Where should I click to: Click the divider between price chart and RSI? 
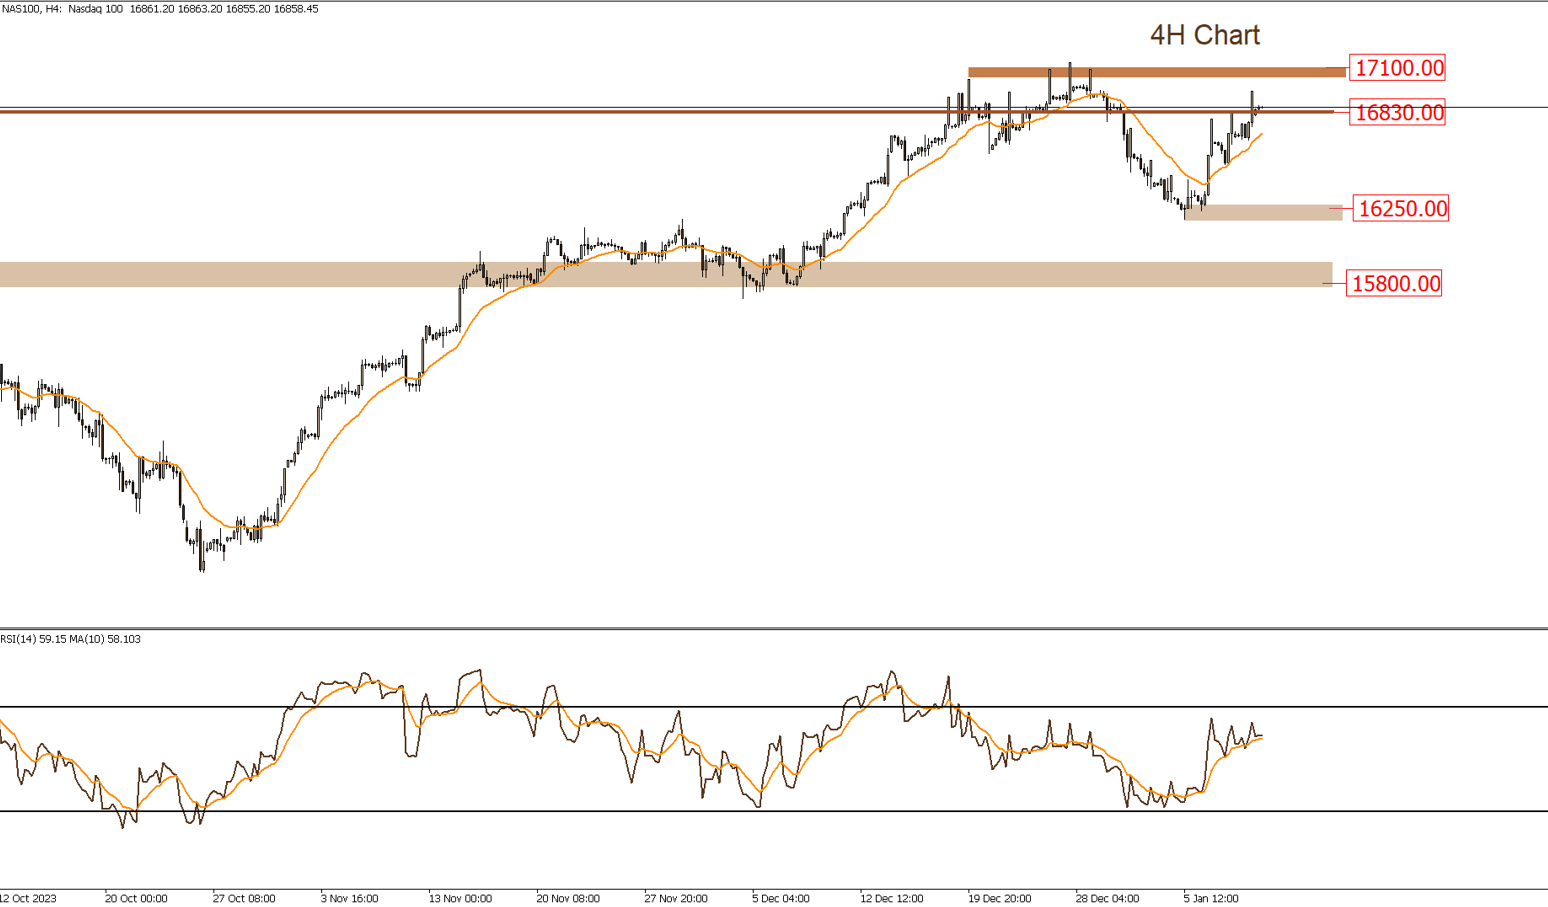point(774,628)
